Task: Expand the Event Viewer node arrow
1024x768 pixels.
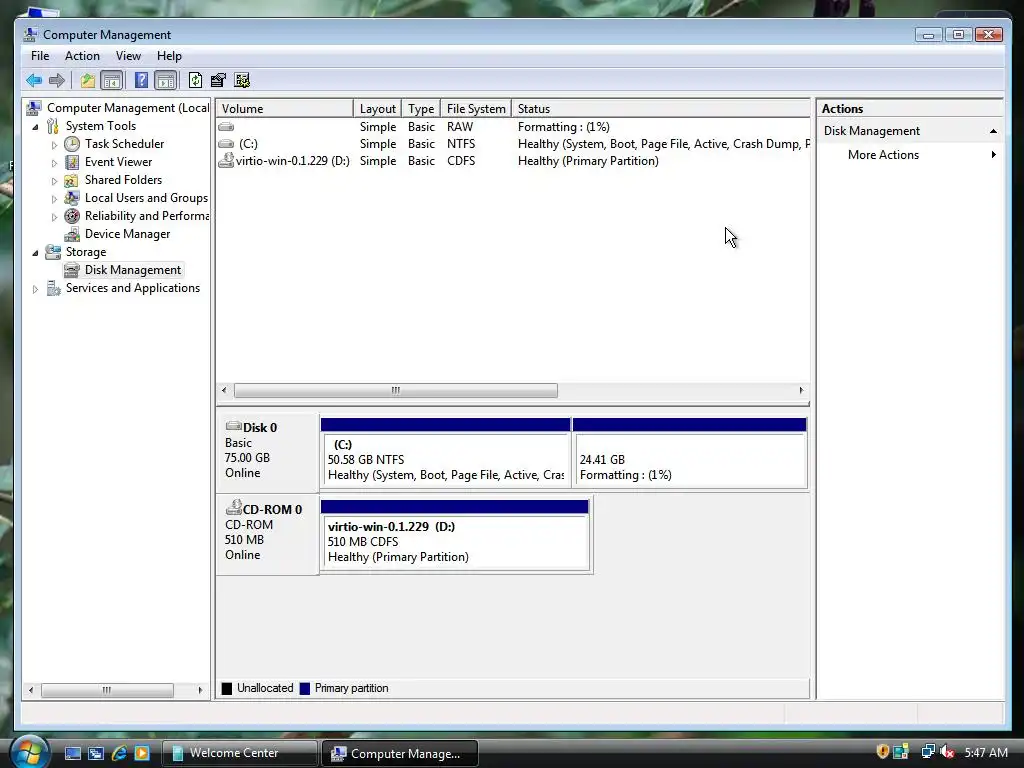Action: tap(54, 163)
